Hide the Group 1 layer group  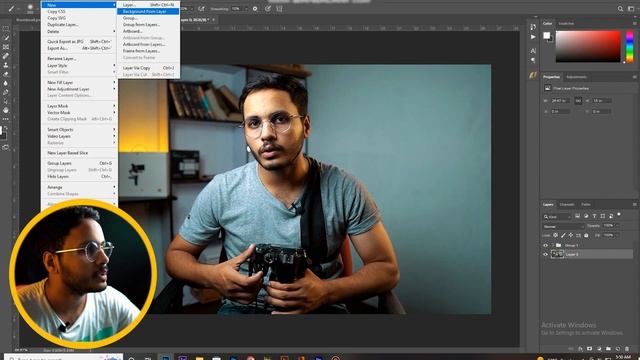(x=545, y=245)
